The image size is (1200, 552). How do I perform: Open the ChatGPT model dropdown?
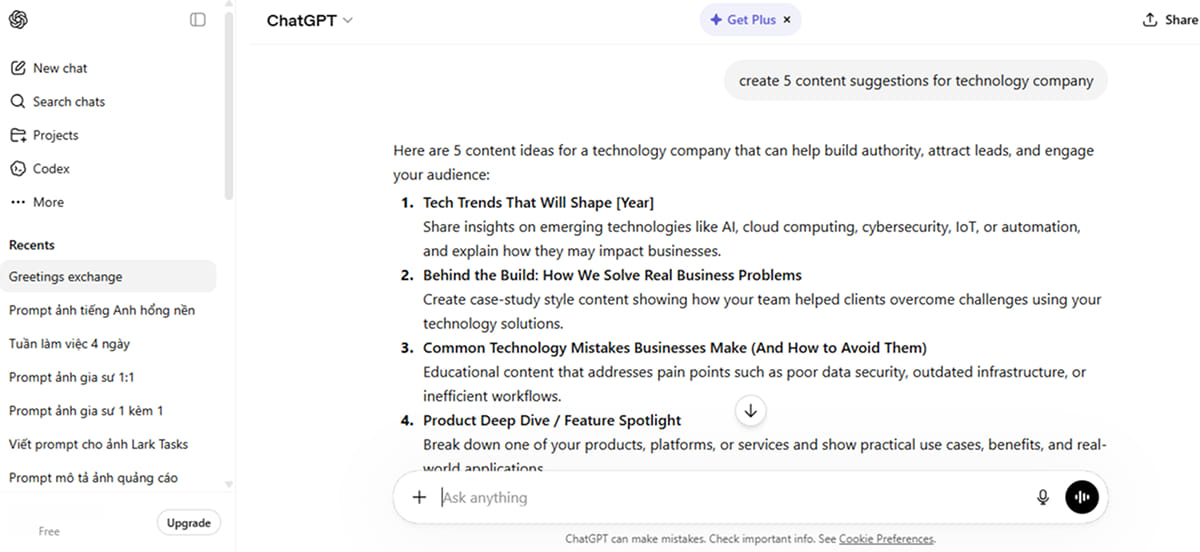310,20
